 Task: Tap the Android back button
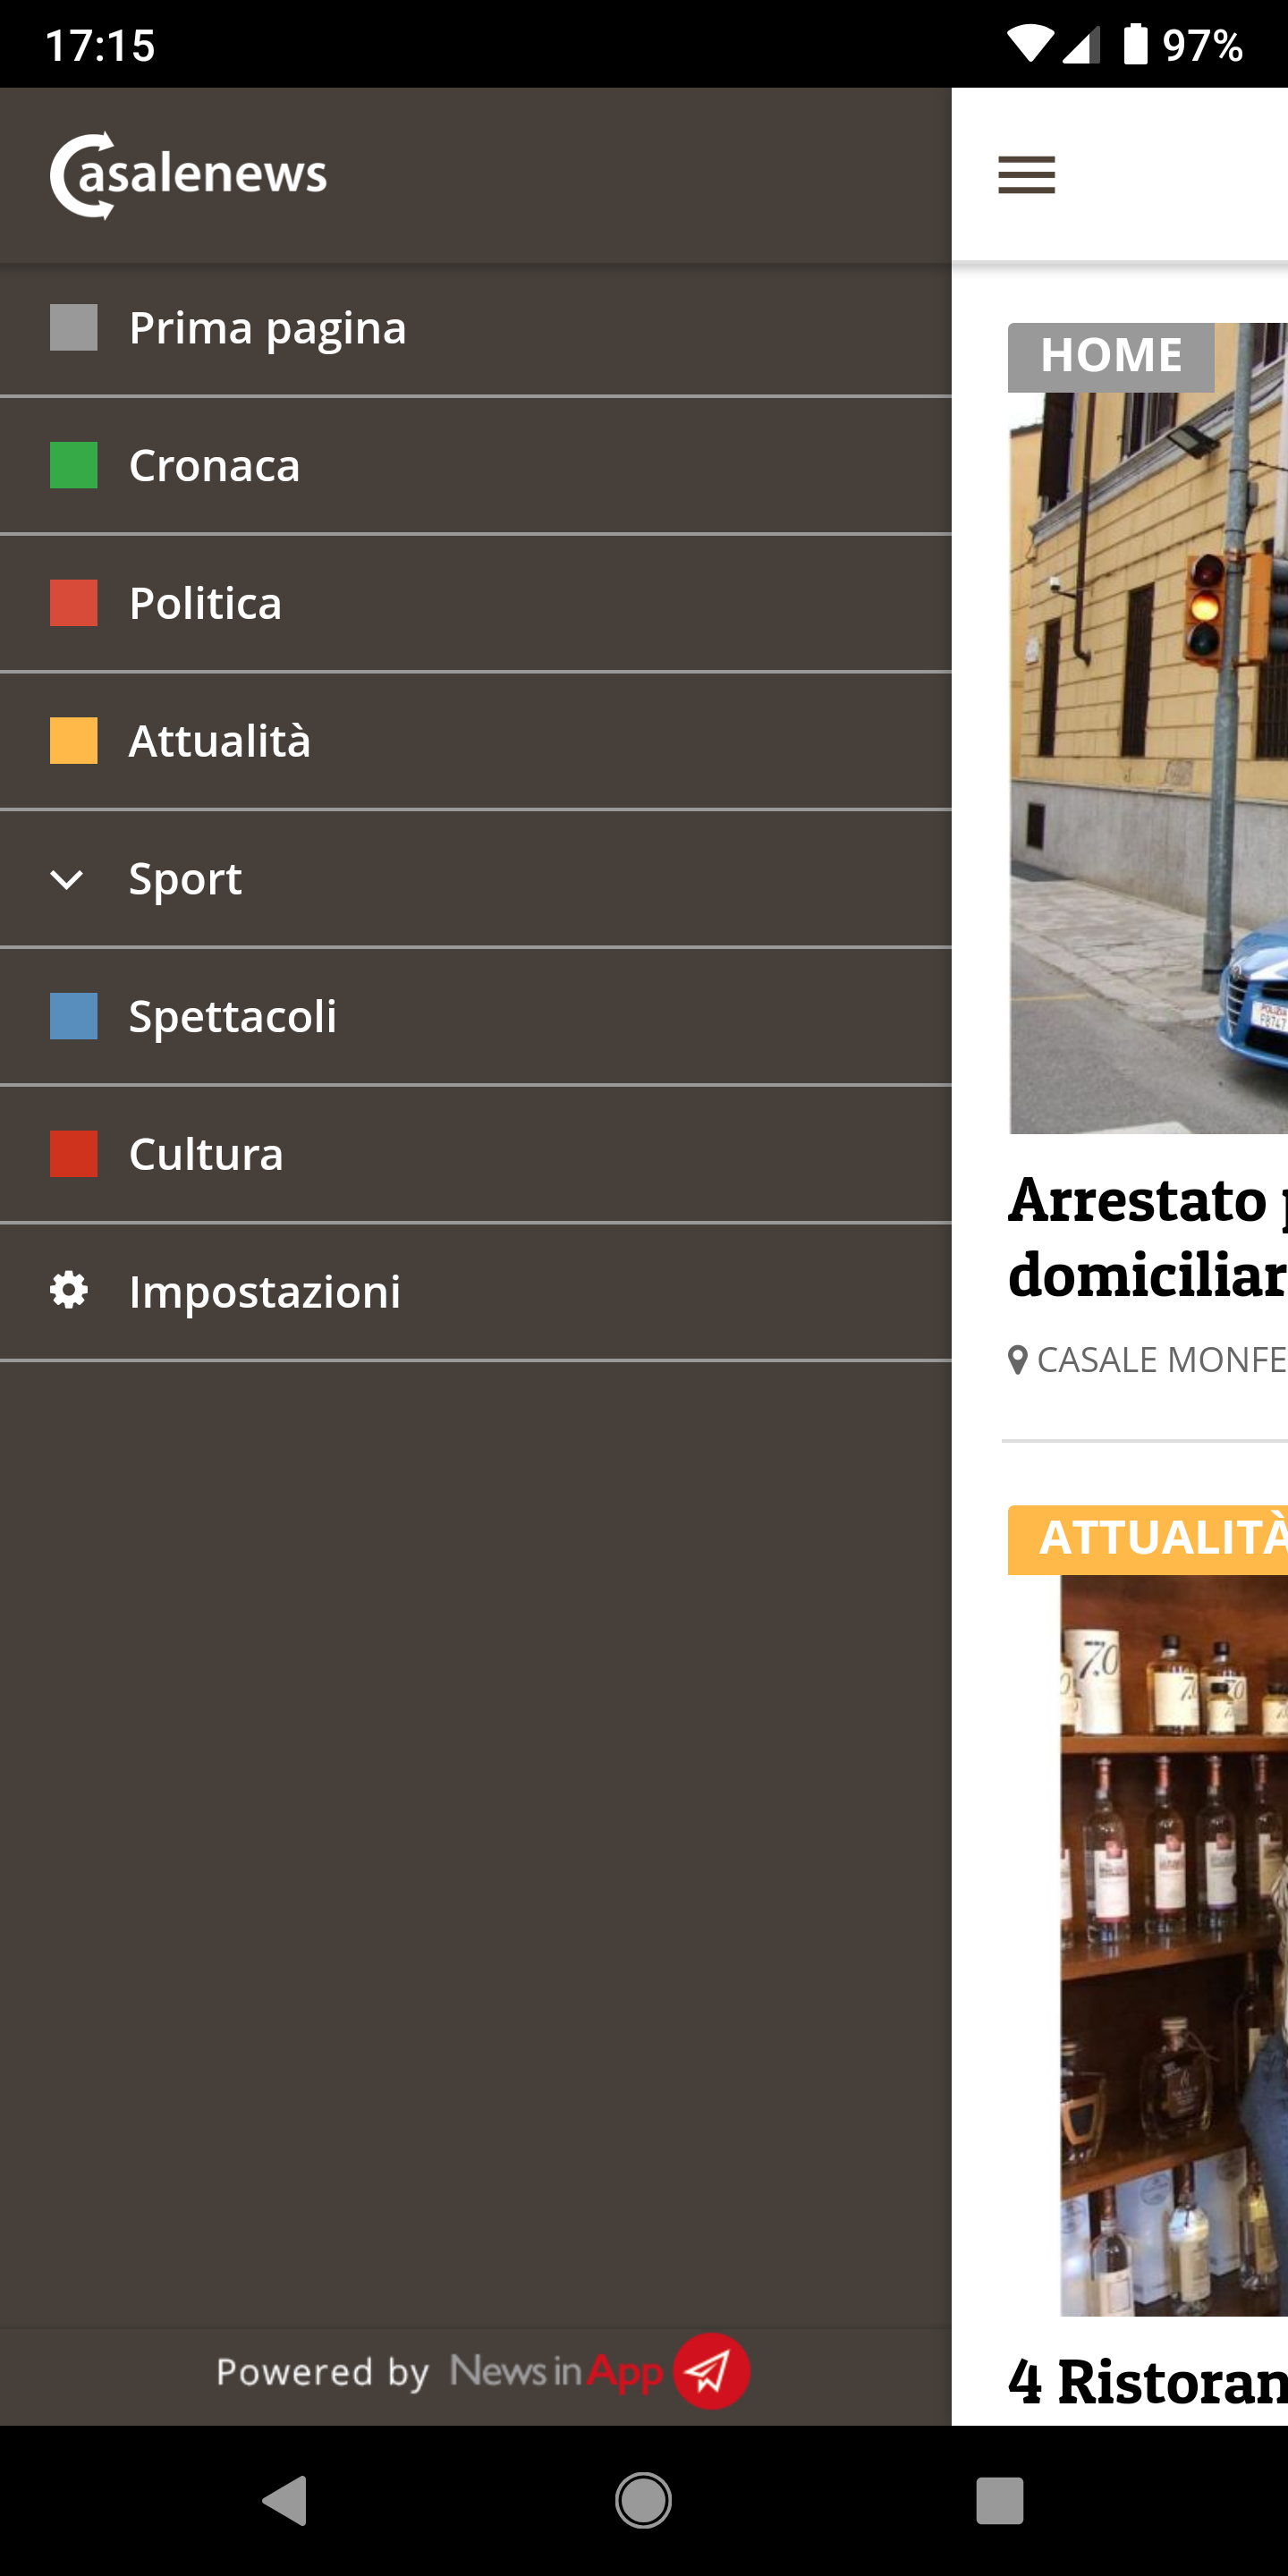pyautogui.click(x=285, y=2501)
